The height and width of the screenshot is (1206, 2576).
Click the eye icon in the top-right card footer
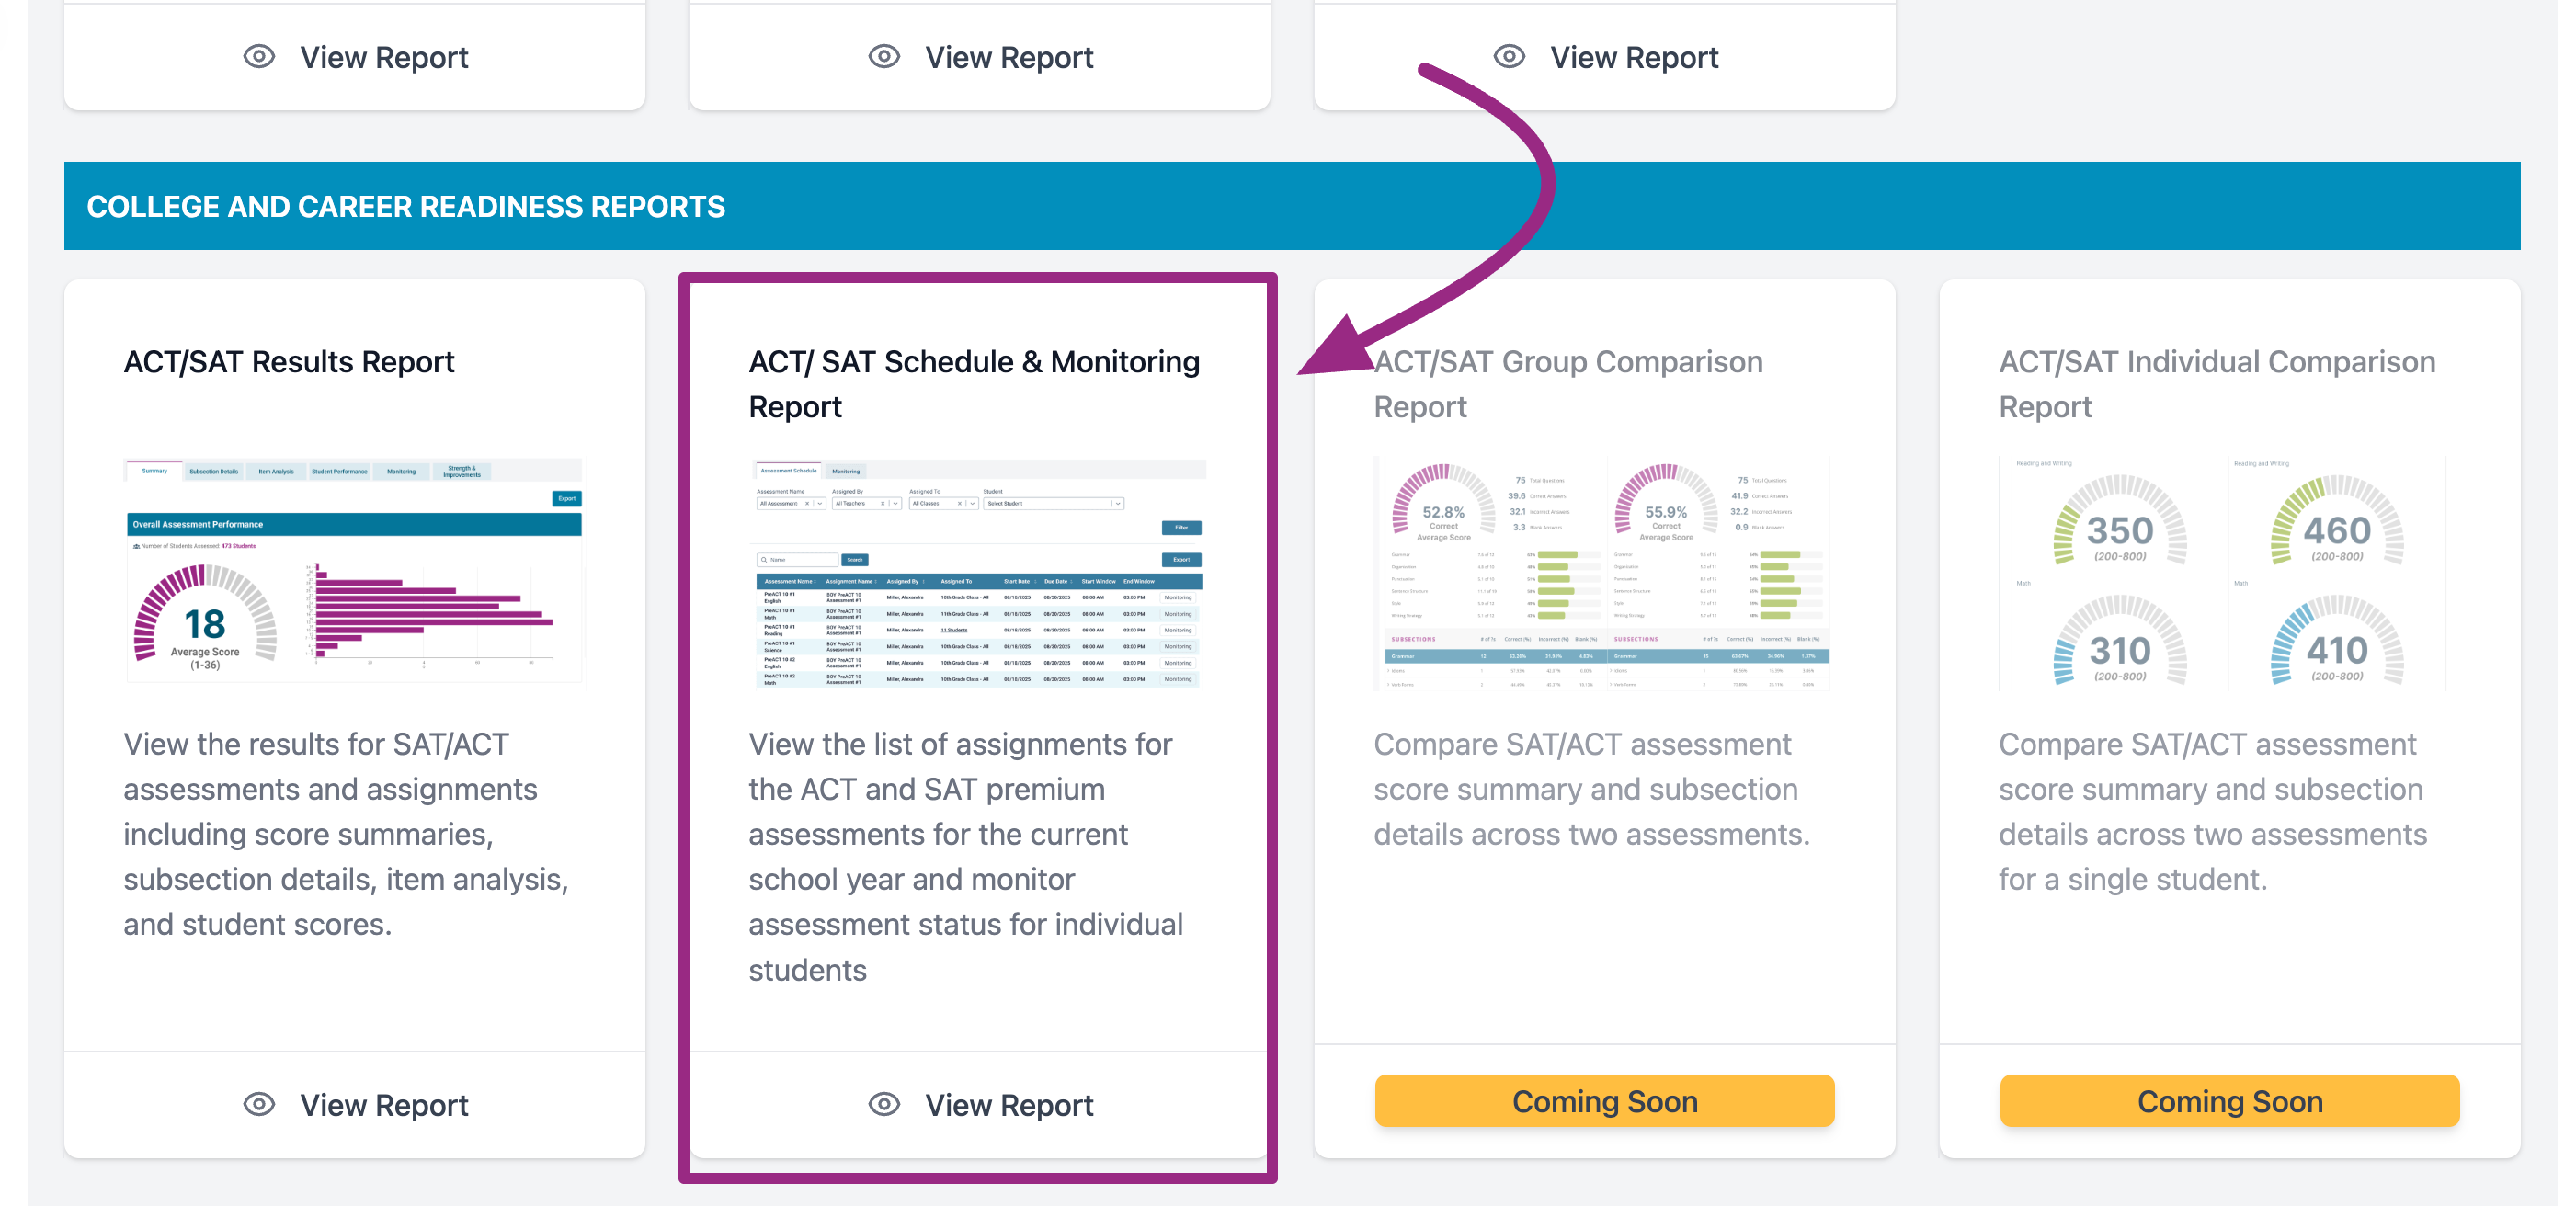1509,56
